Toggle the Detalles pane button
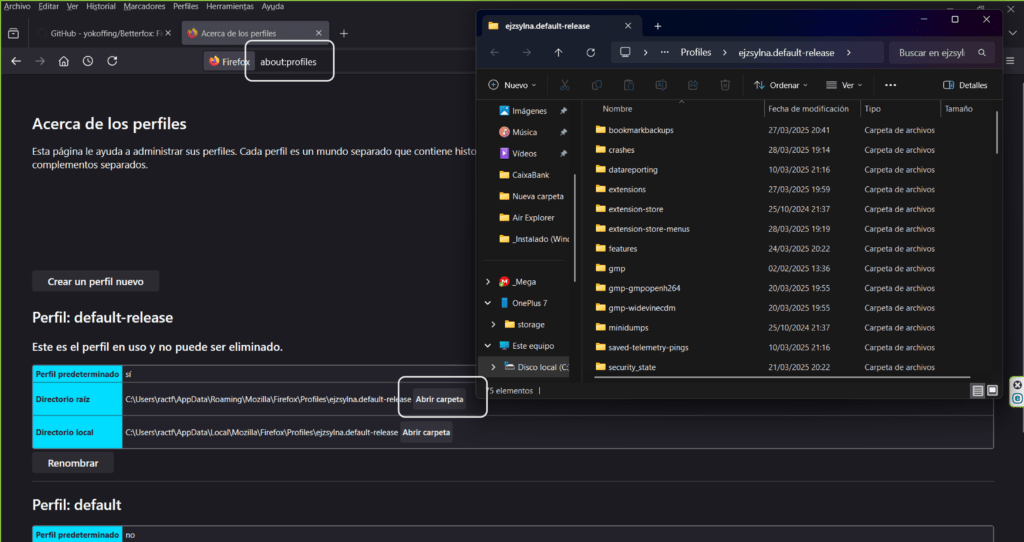1024x542 pixels. (965, 85)
